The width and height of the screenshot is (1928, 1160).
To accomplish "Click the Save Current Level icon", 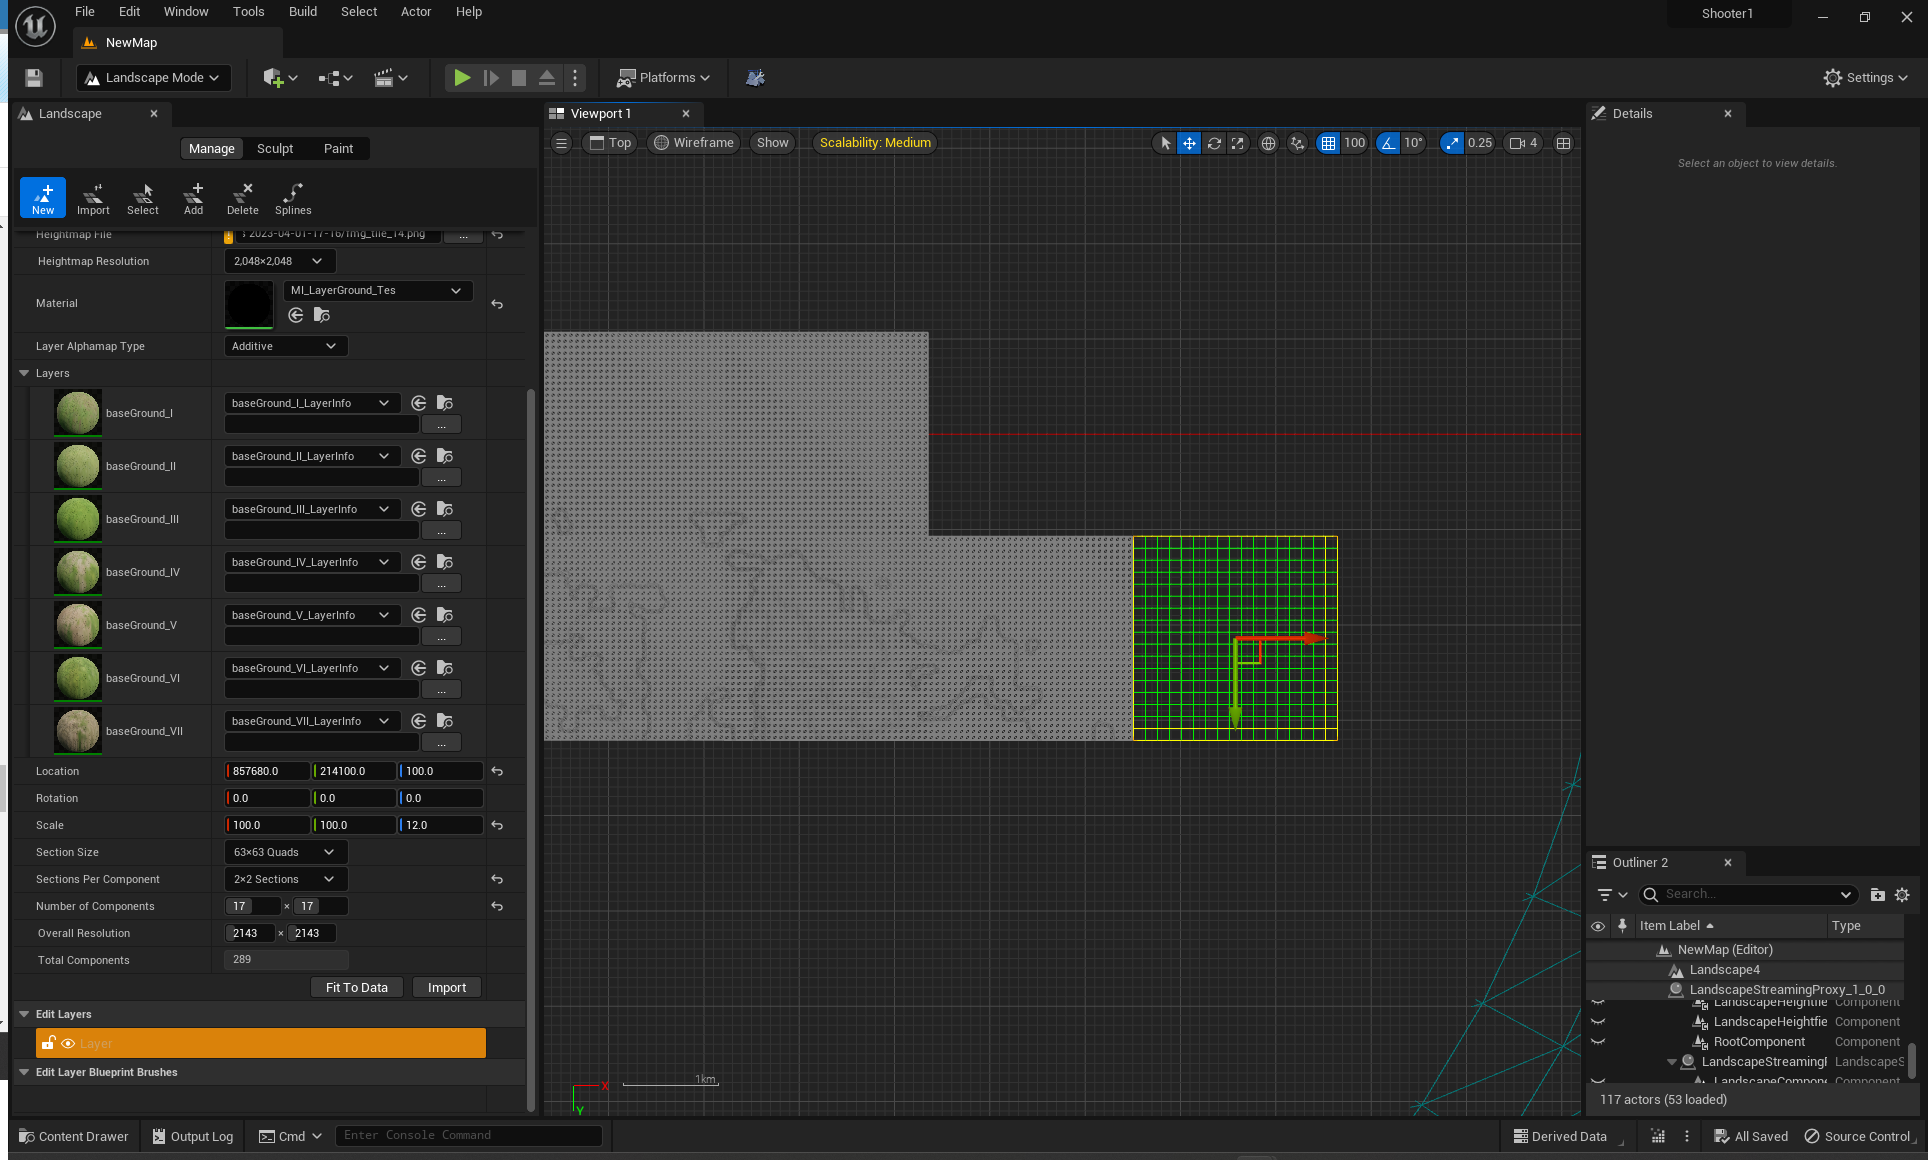I will [x=33, y=77].
